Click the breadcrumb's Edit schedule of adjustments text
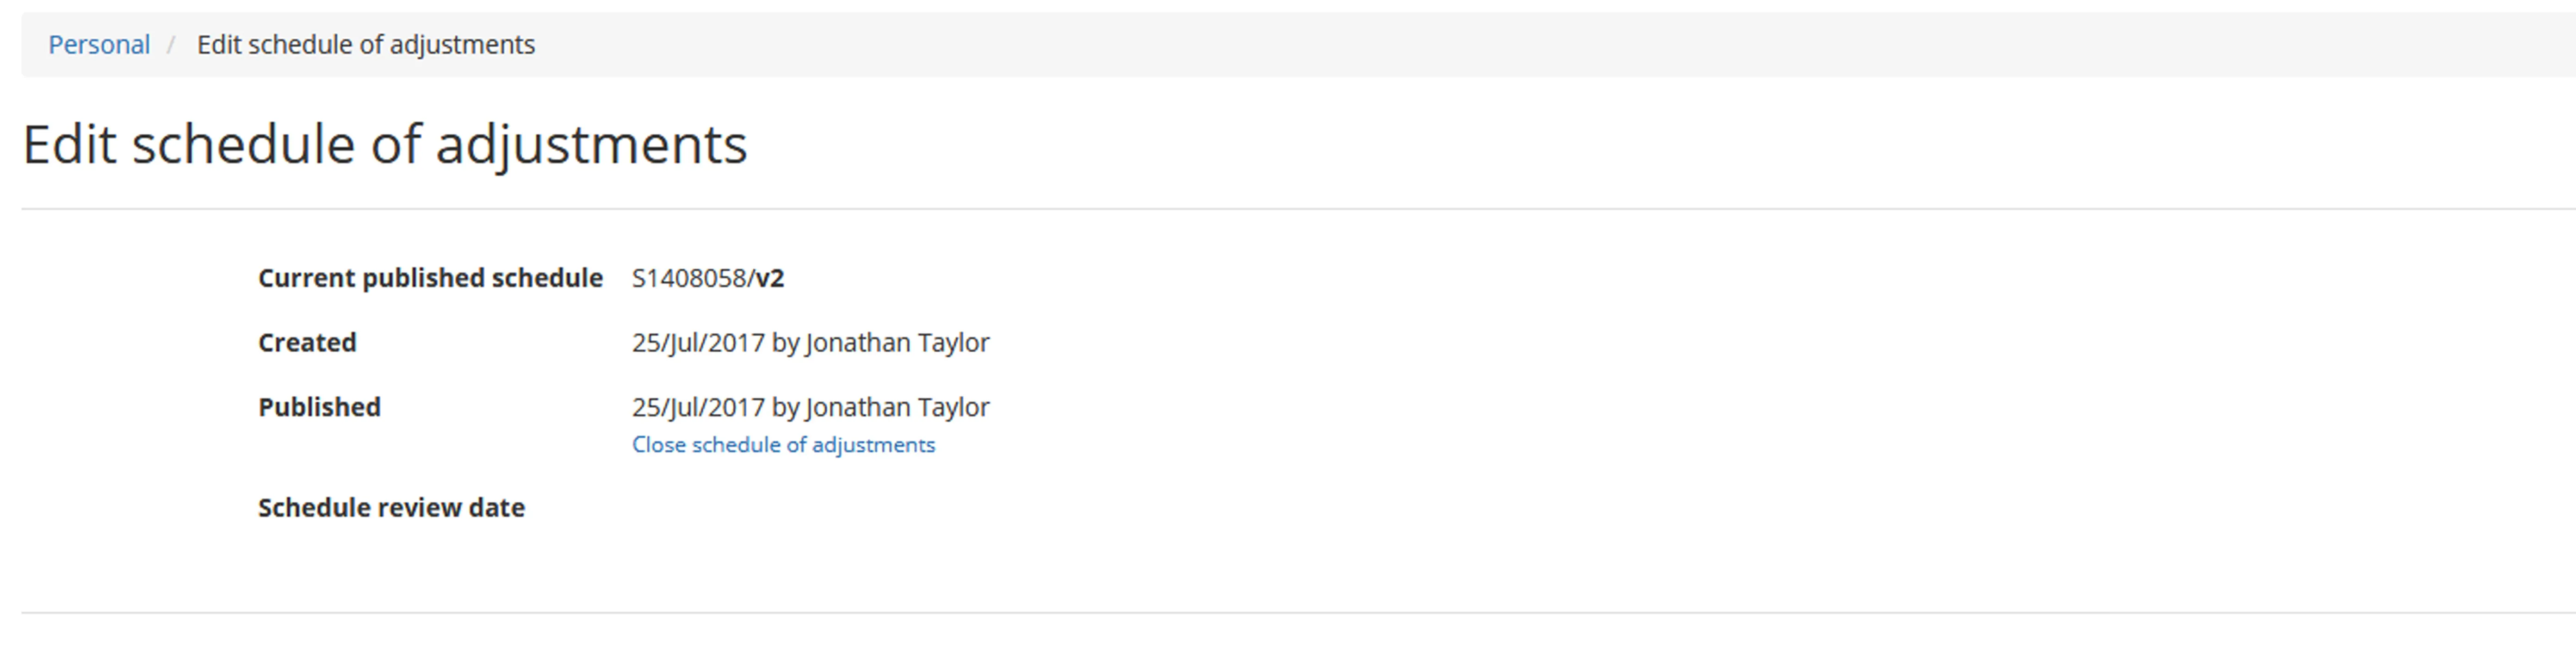 click(365, 45)
